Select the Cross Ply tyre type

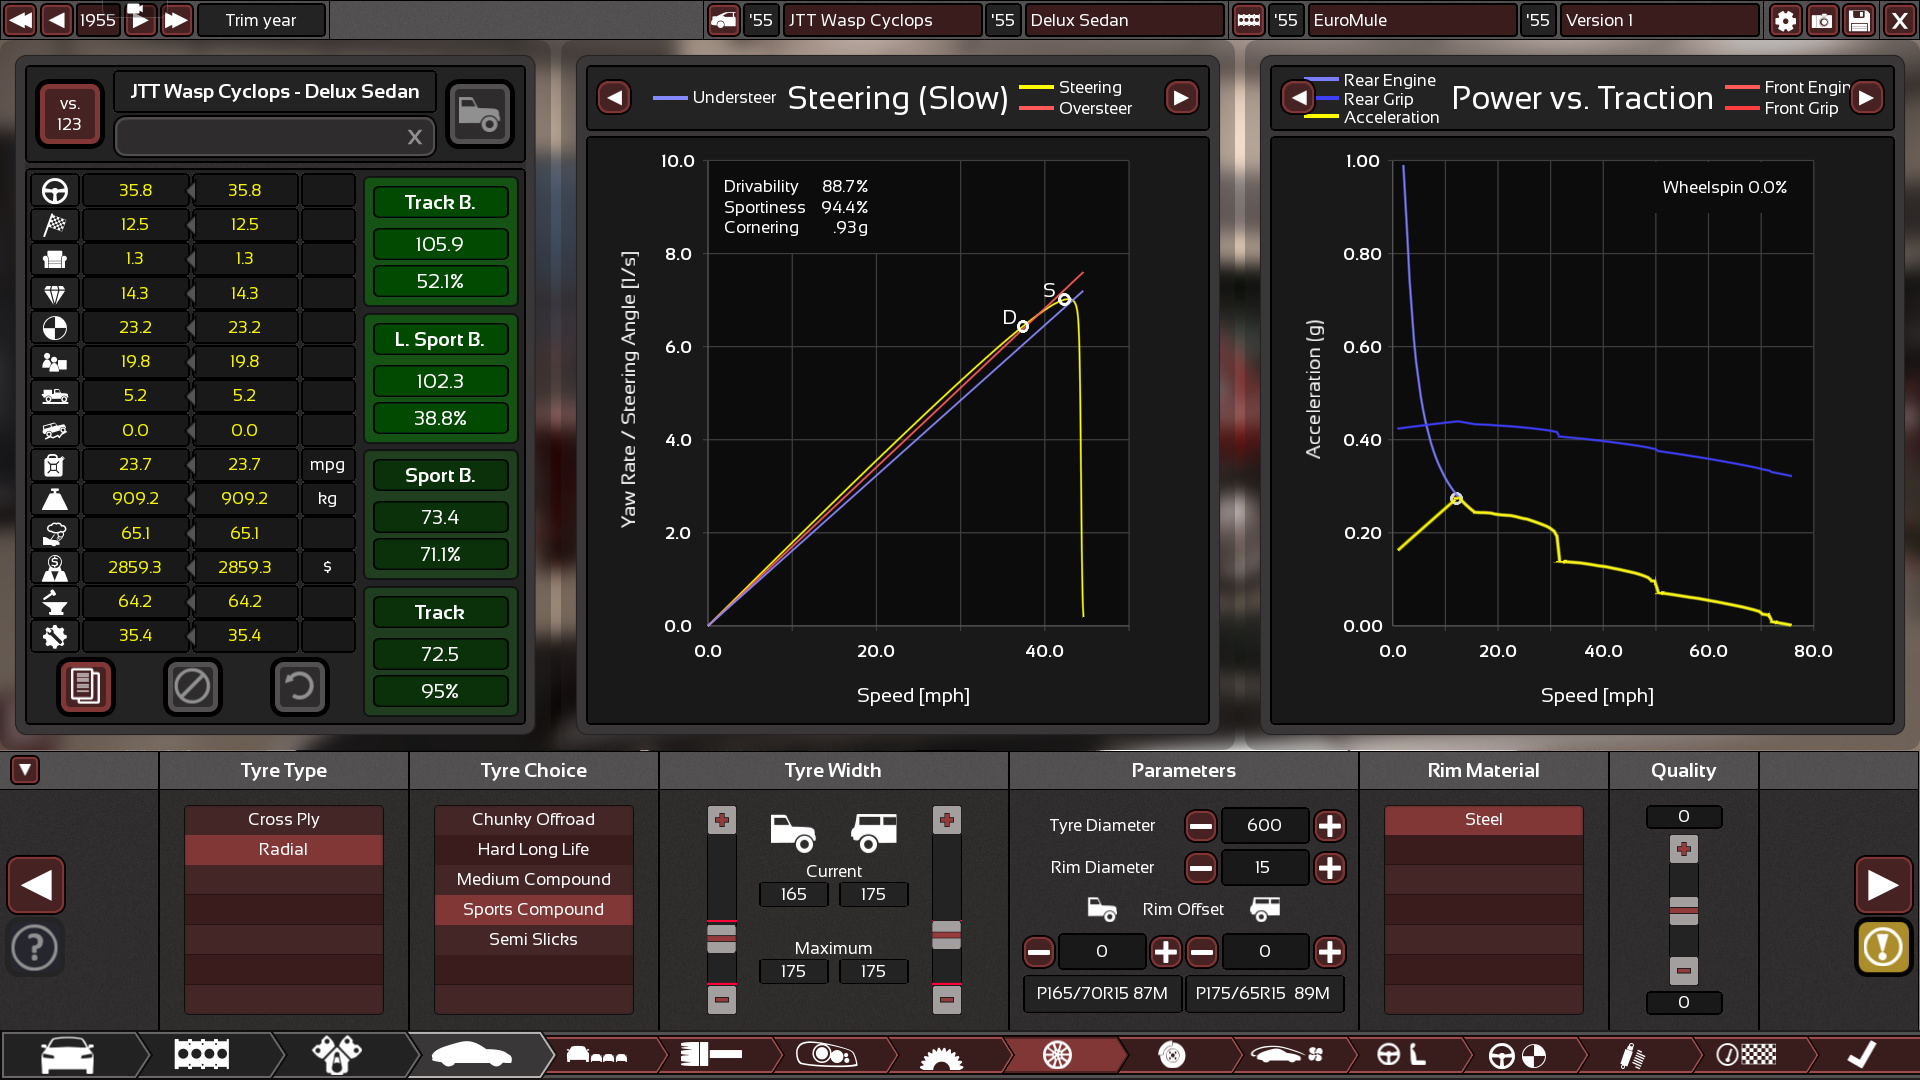pos(284,819)
